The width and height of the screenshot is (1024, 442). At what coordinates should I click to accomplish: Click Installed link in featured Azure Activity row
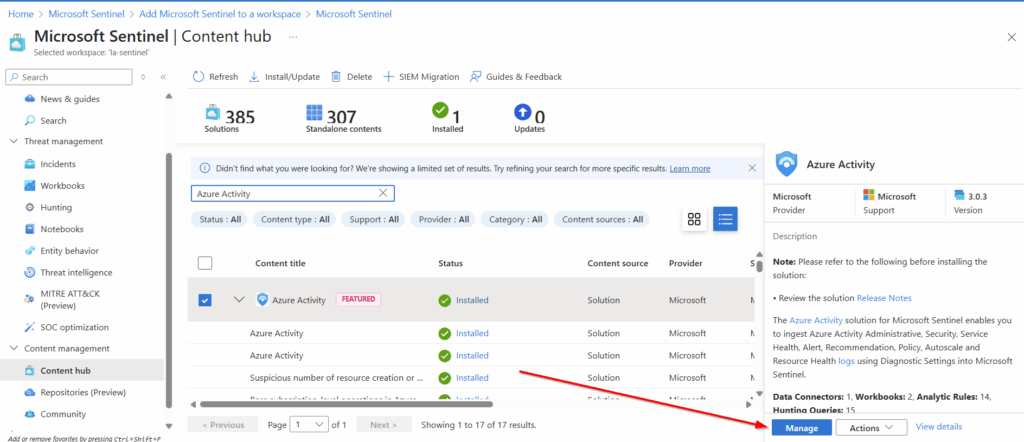point(472,300)
